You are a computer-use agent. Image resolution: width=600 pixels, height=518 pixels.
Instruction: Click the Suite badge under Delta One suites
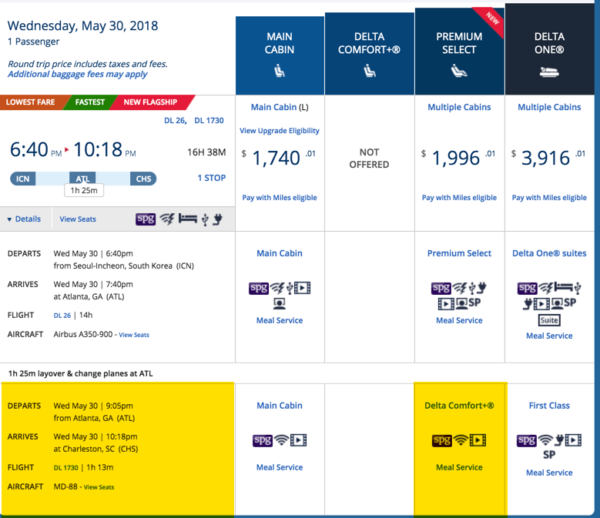pos(549,320)
